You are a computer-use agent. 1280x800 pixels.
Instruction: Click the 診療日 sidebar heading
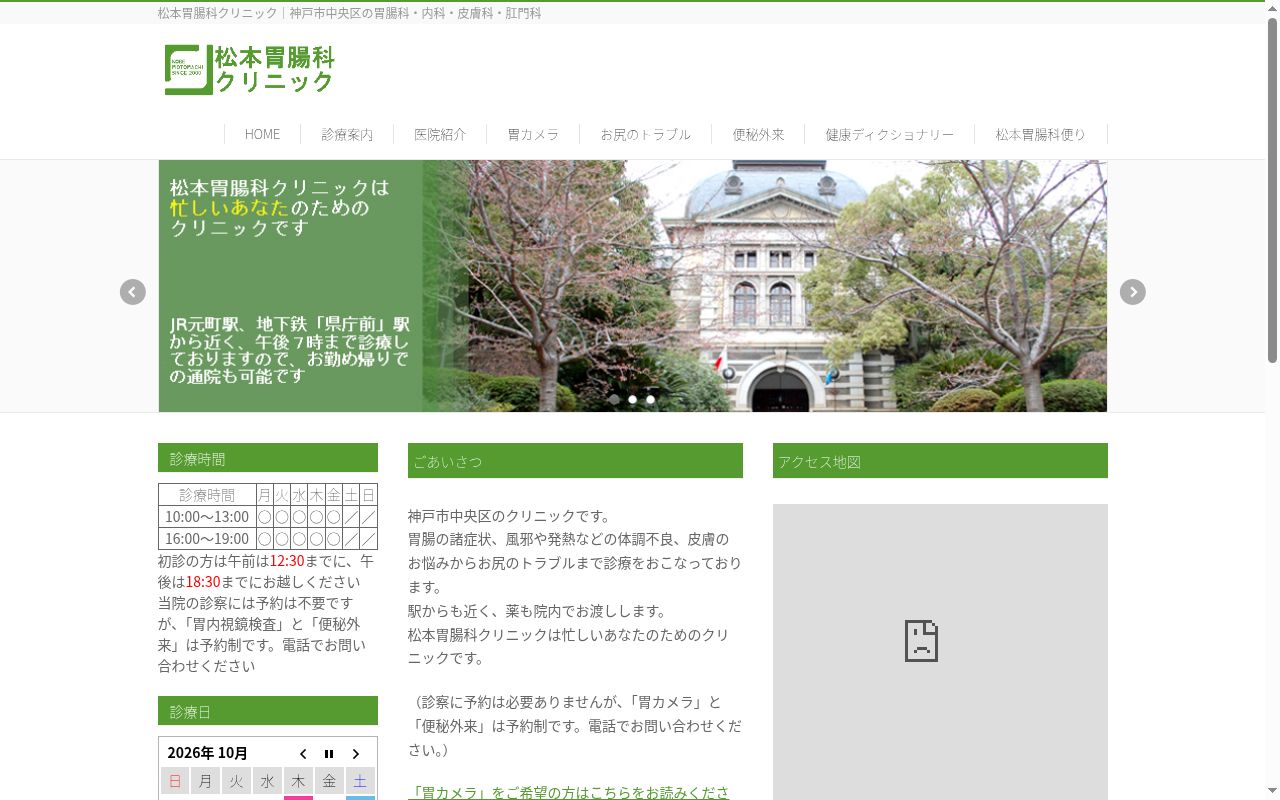pyautogui.click(x=268, y=711)
